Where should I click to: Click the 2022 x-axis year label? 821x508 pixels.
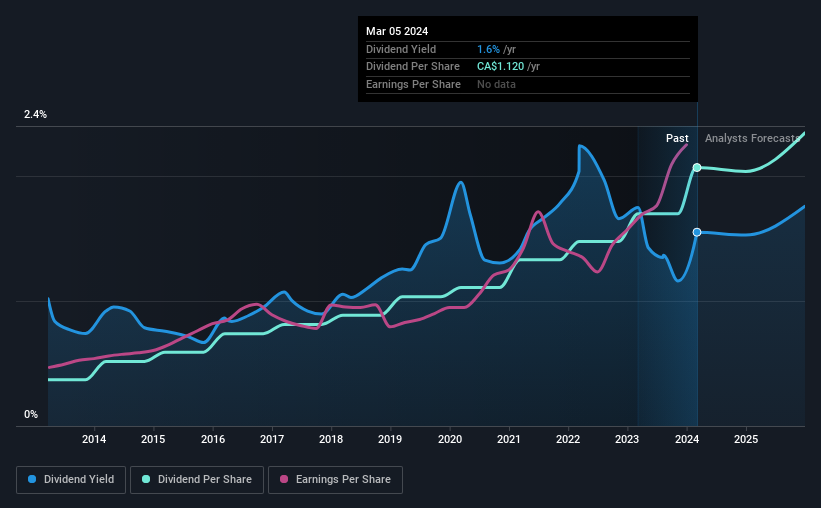point(568,439)
